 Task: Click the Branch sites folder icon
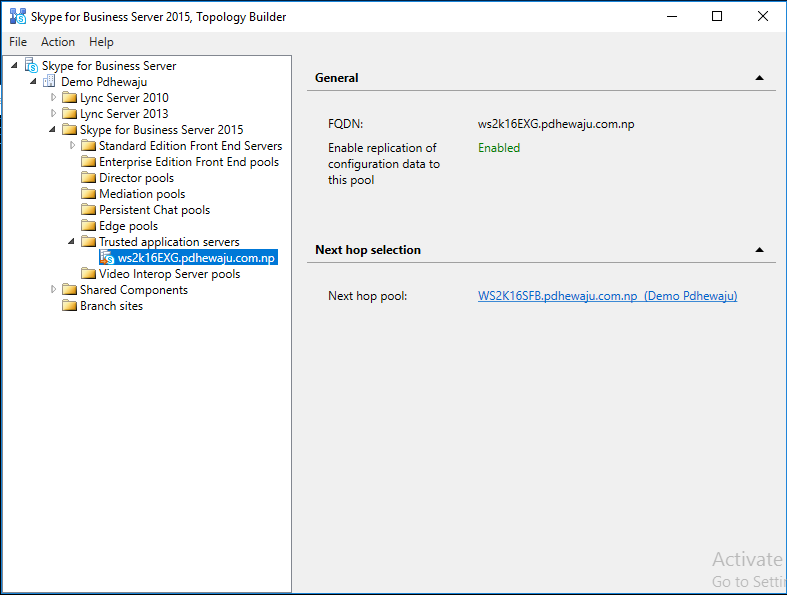pyautogui.click(x=69, y=306)
